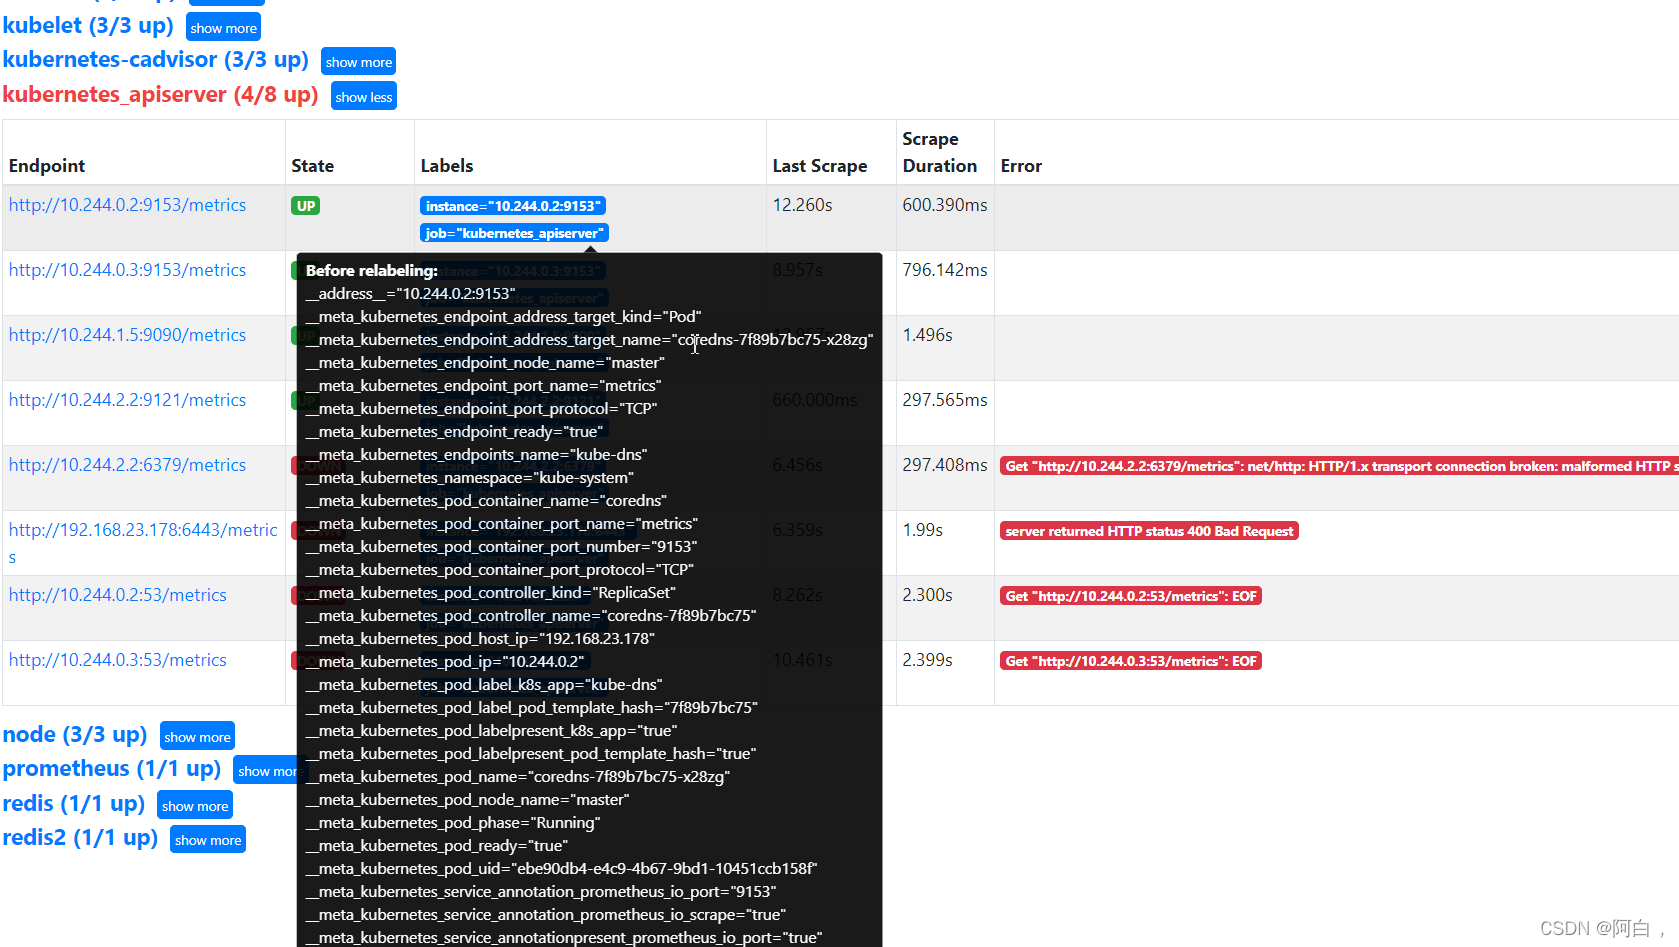
Task: Open the redis2 (1/1 up) heading
Action: click(x=80, y=837)
